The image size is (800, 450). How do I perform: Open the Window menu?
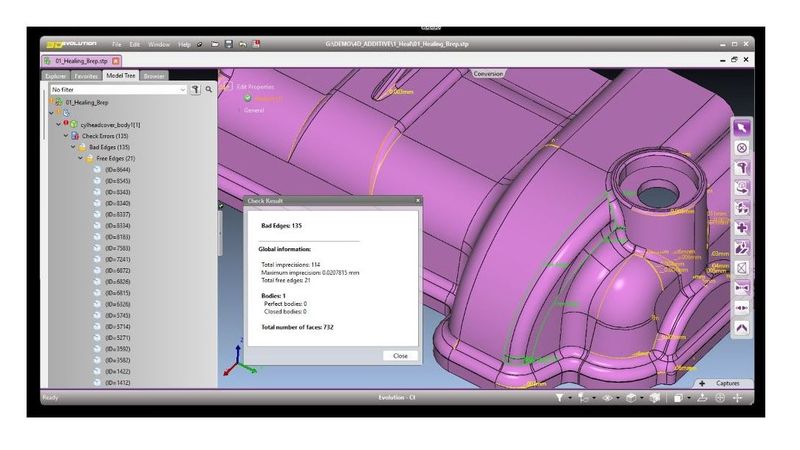159,44
